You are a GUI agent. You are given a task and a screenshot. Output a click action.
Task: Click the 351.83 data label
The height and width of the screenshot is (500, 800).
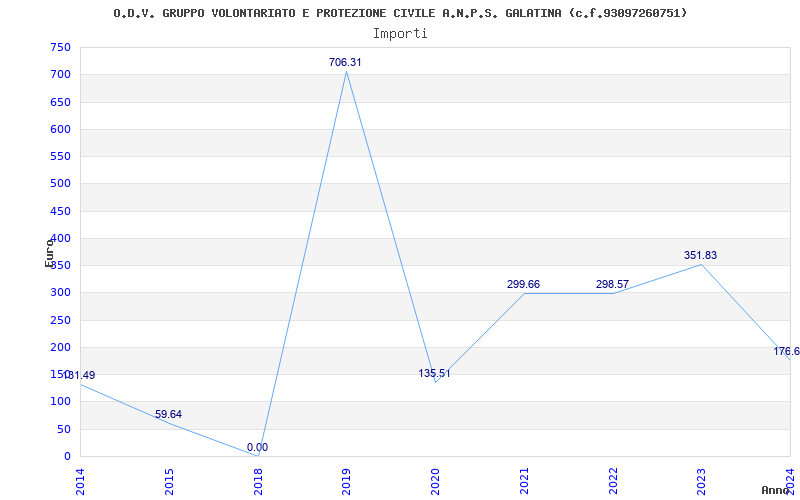point(701,255)
